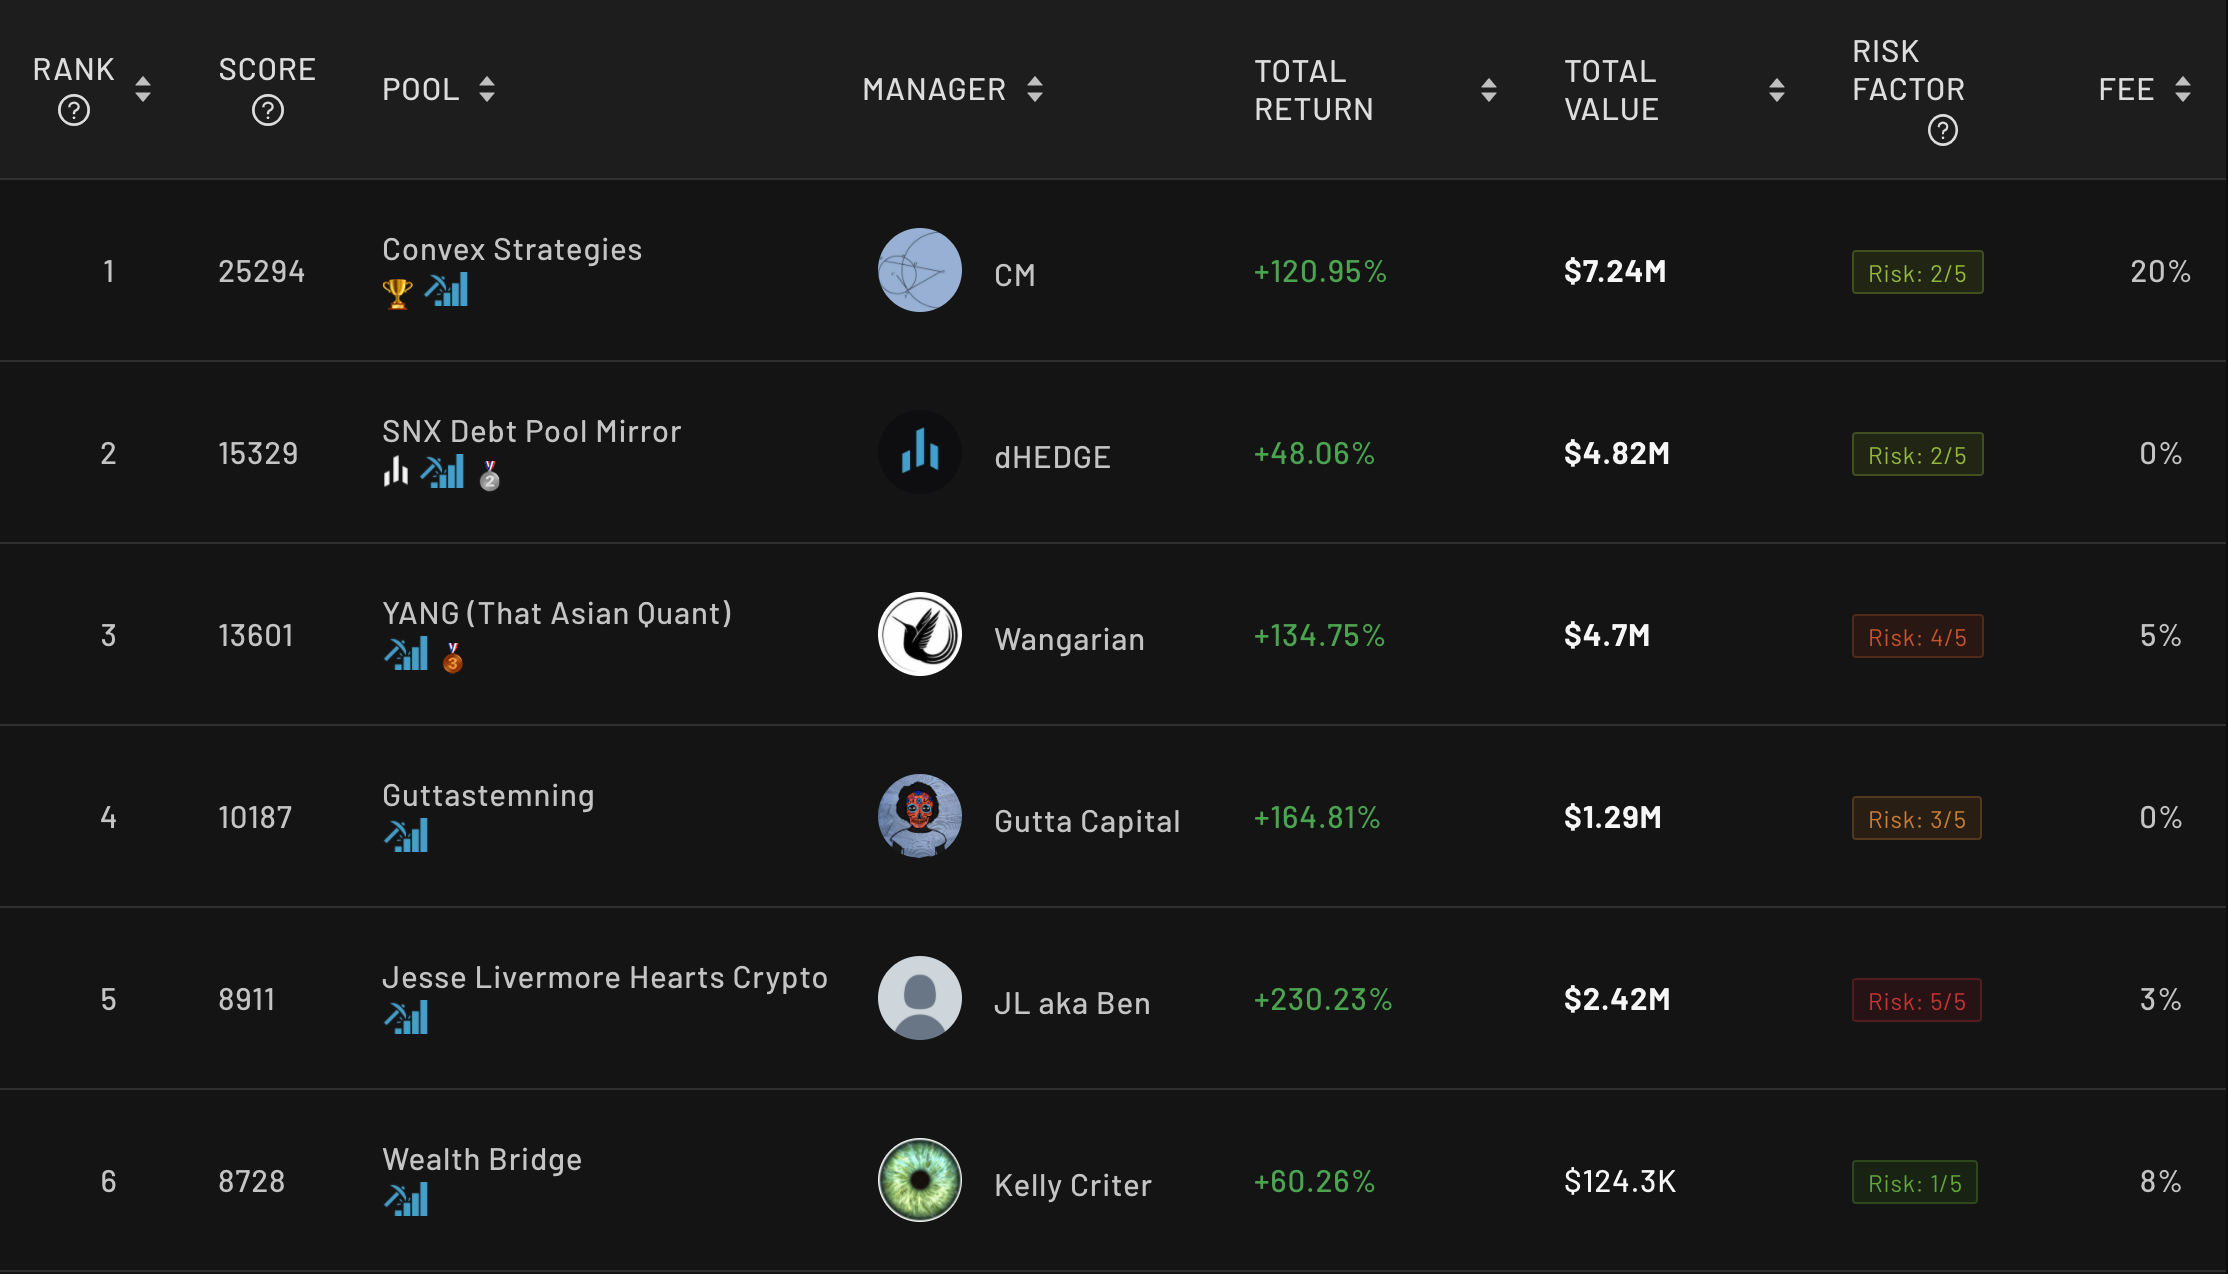View Wangarian's manager profile

click(1069, 639)
